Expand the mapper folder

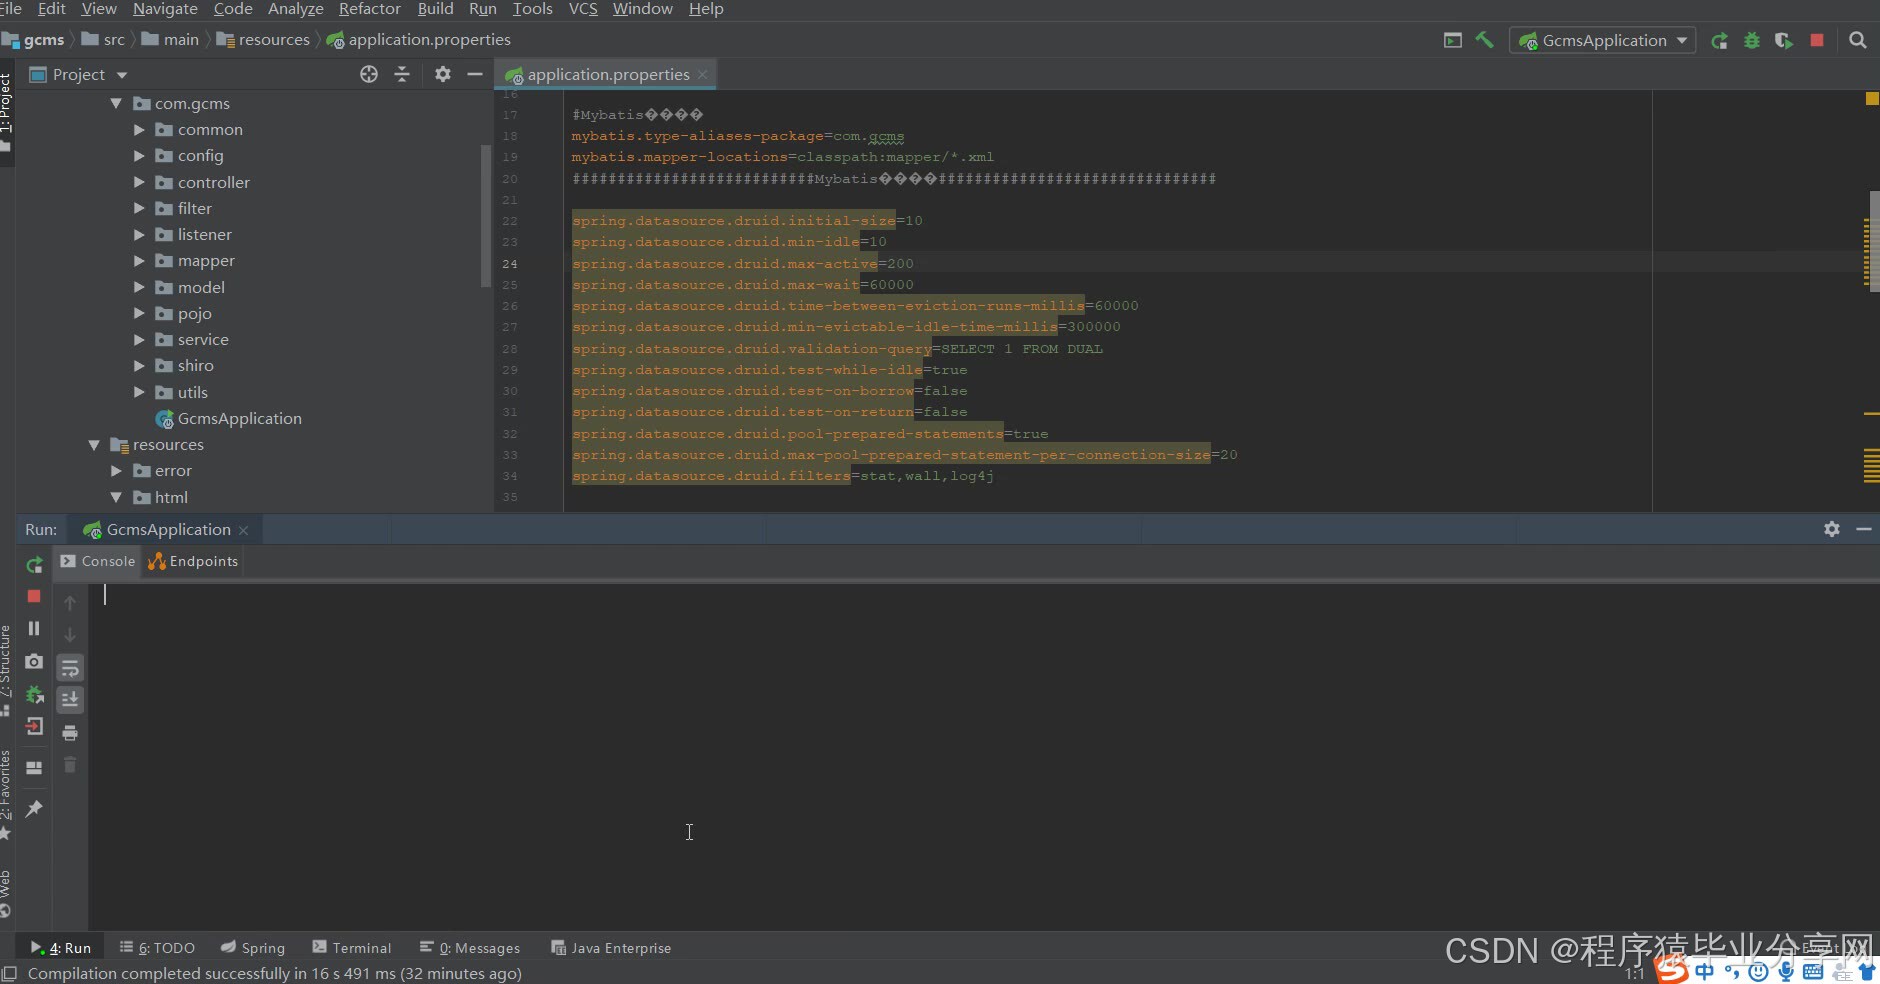coord(139,261)
